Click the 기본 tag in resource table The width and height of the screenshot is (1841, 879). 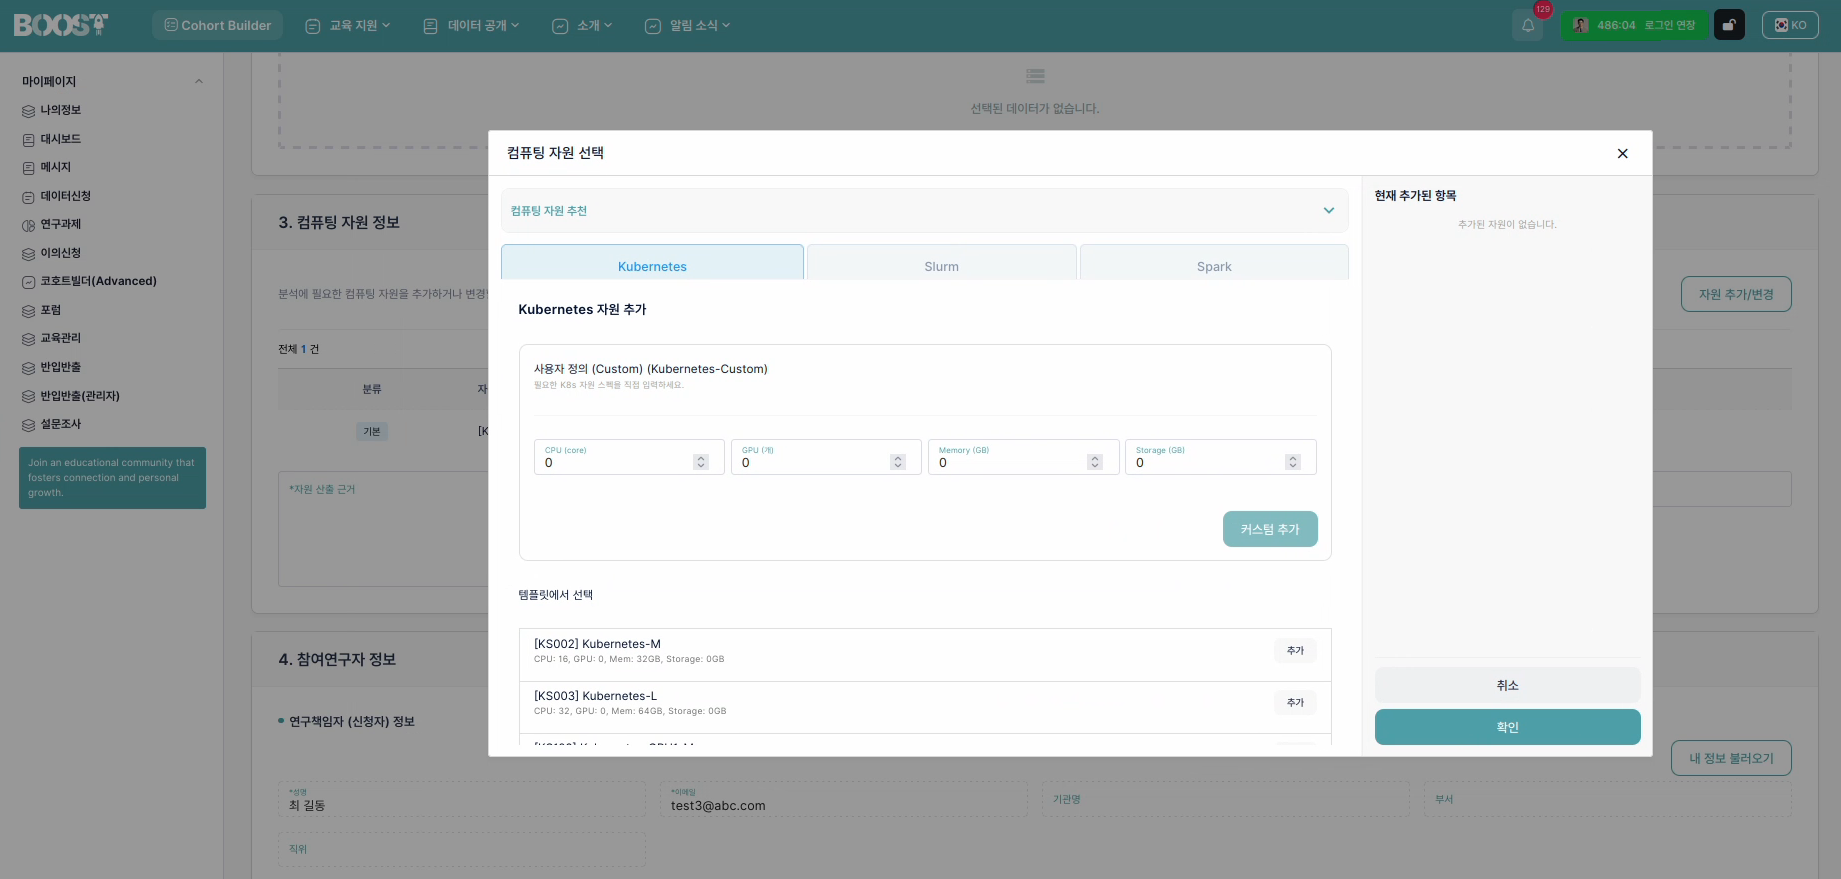(x=372, y=432)
